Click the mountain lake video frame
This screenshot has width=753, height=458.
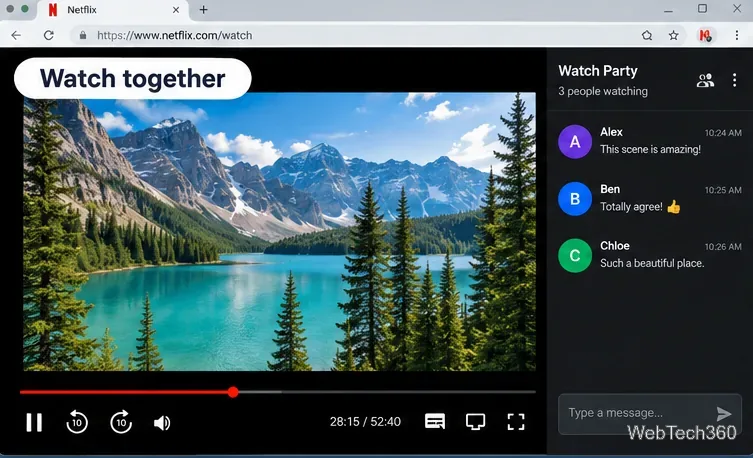tap(279, 231)
